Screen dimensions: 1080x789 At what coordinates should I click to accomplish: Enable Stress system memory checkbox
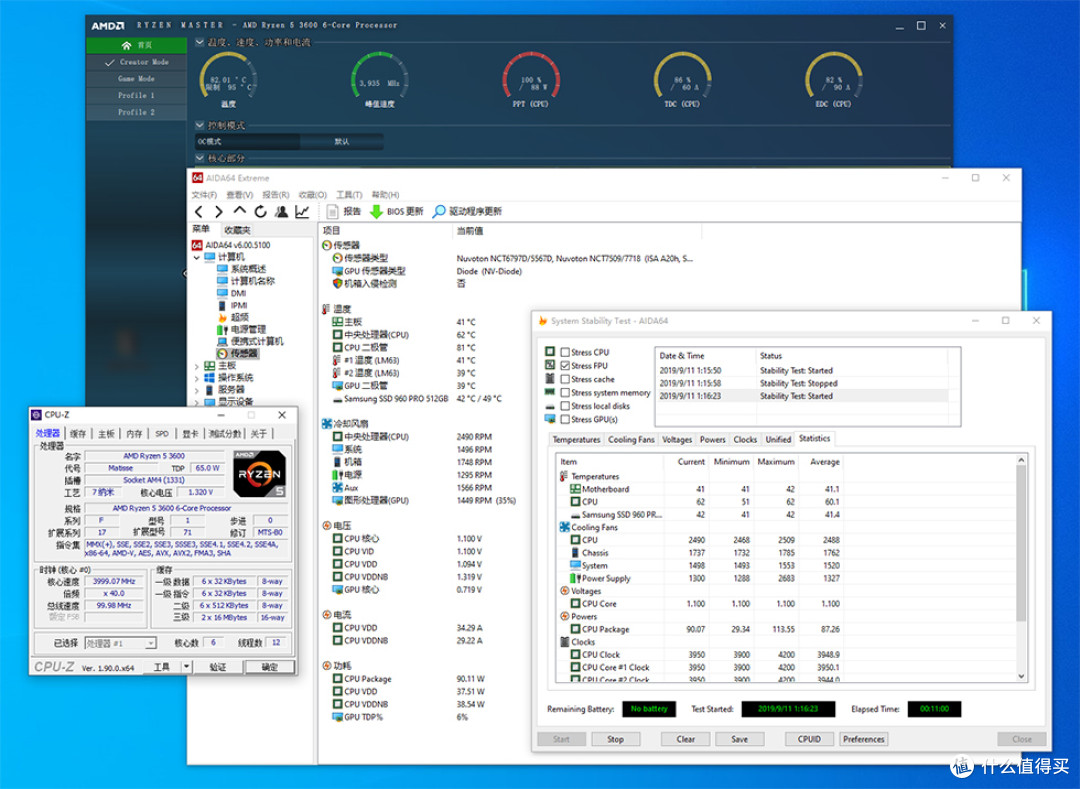pyautogui.click(x=565, y=392)
